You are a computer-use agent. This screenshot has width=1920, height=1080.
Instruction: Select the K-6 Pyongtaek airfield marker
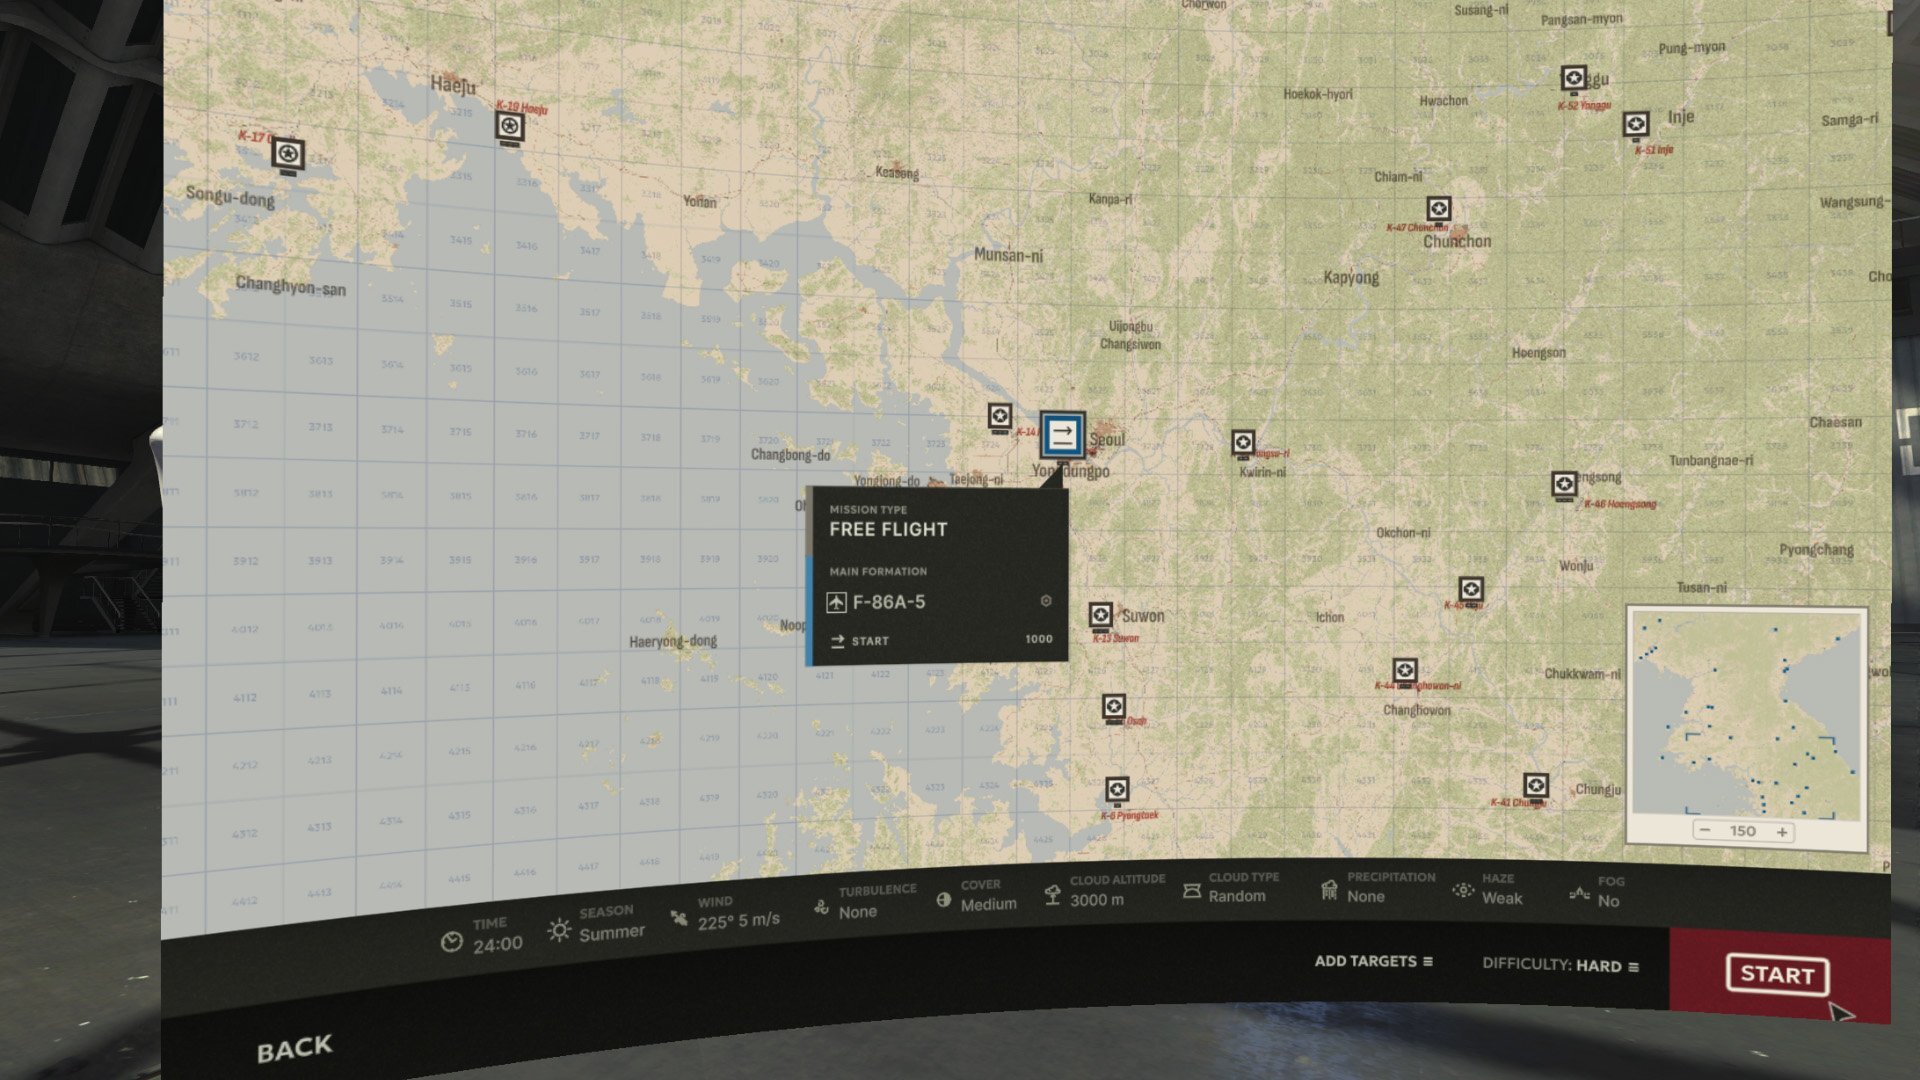(1117, 791)
